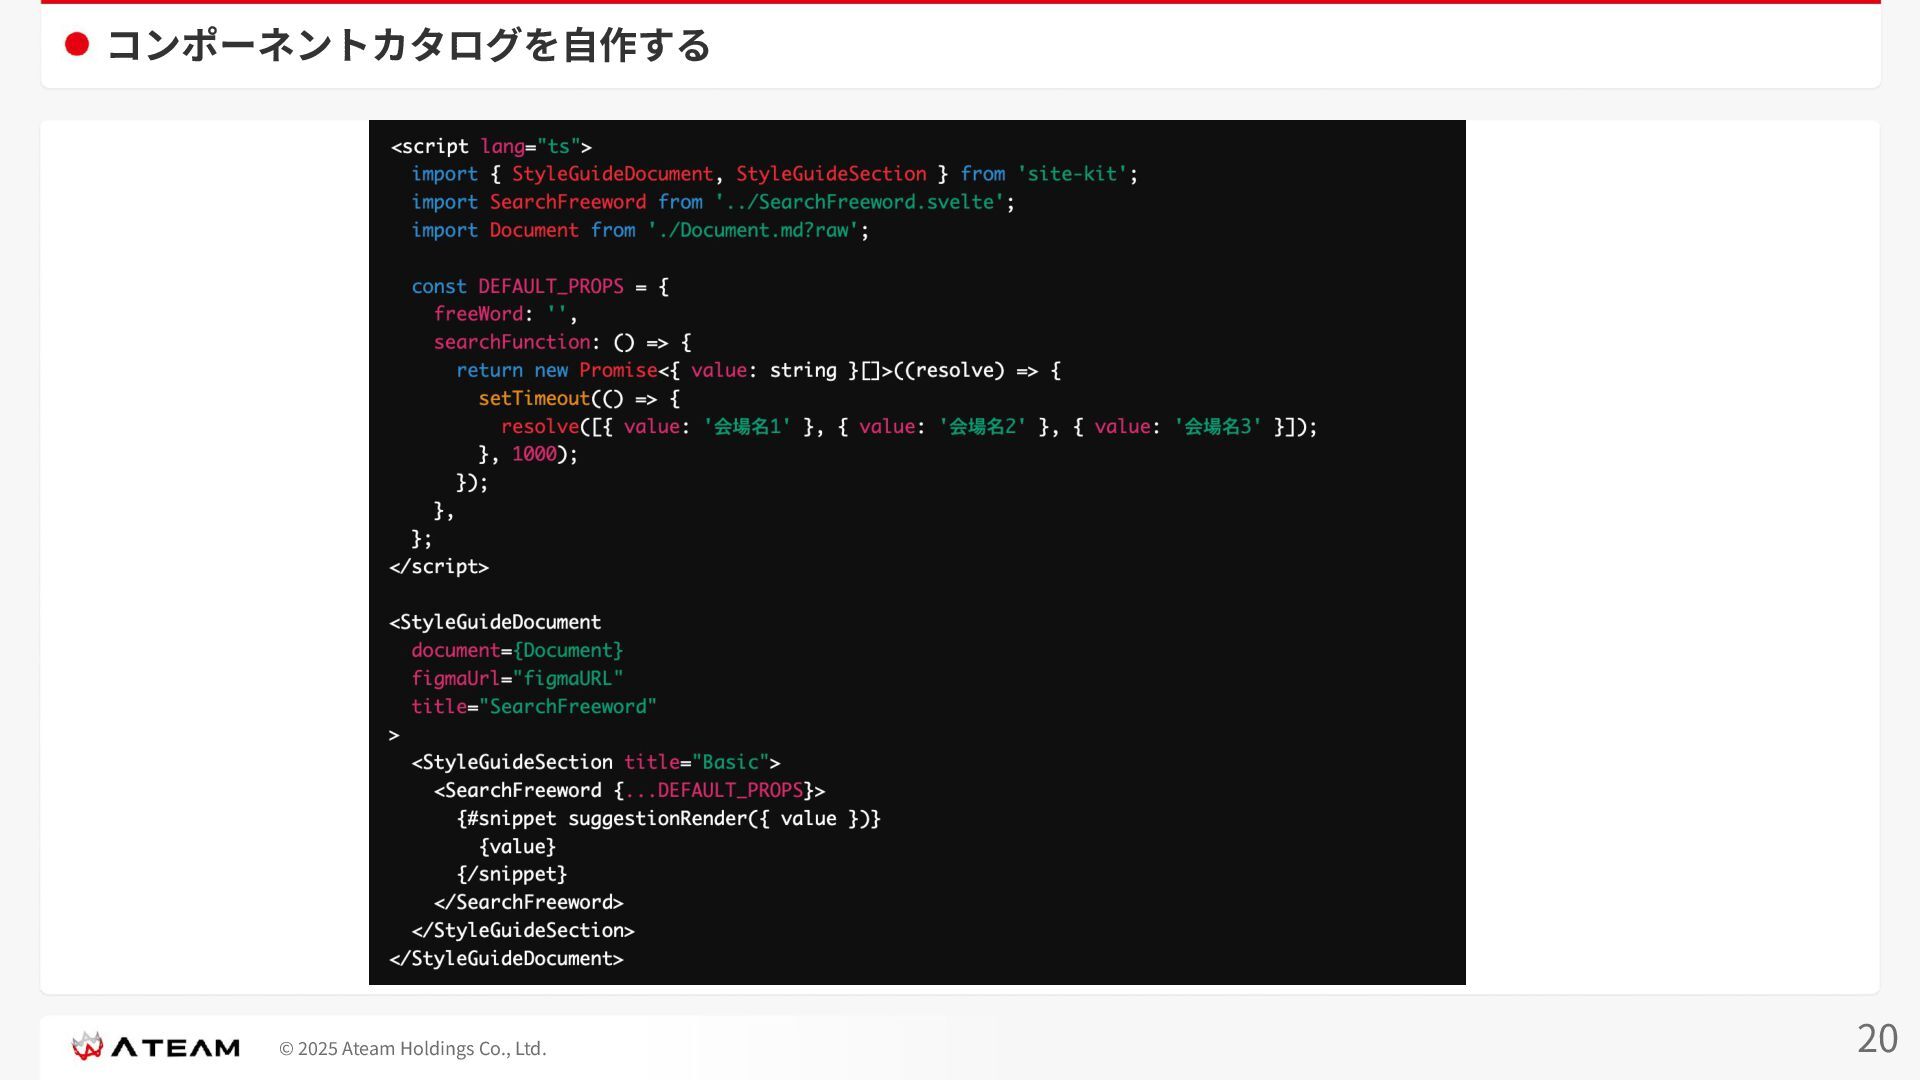This screenshot has height=1080, width=1920.
Task: Click the setTimeout(() => { line
Action: (x=579, y=398)
